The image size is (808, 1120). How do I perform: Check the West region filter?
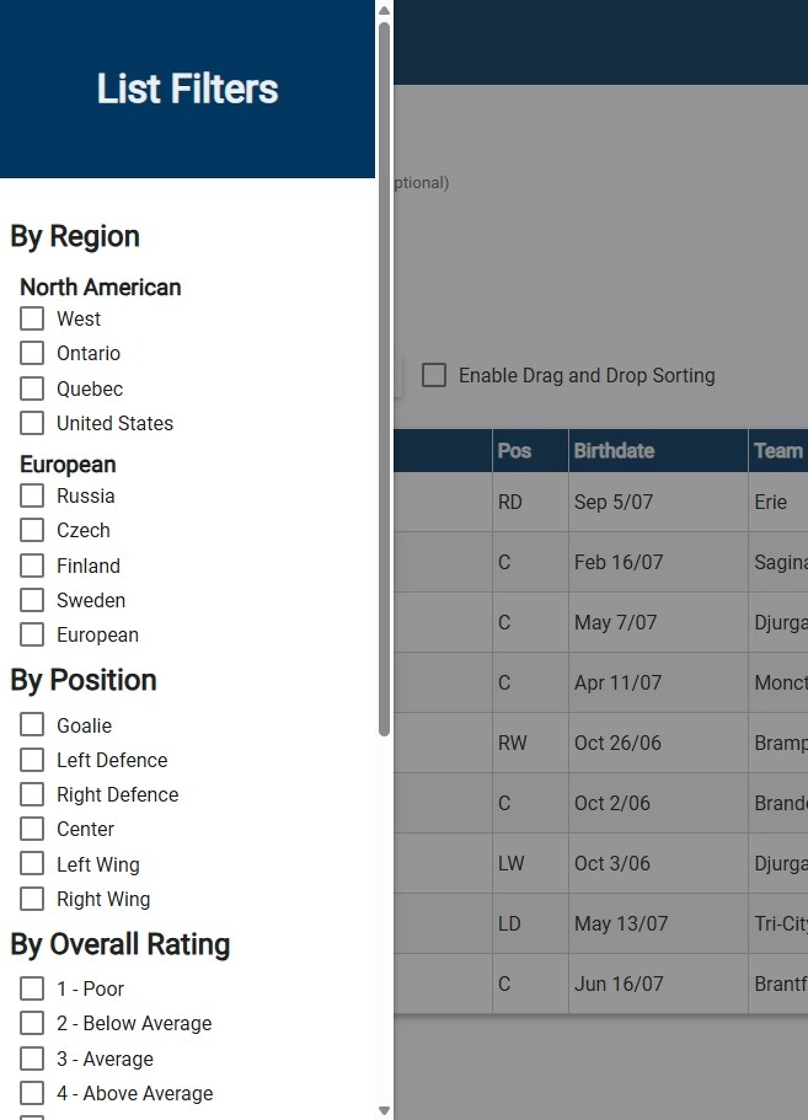pyautogui.click(x=31, y=319)
